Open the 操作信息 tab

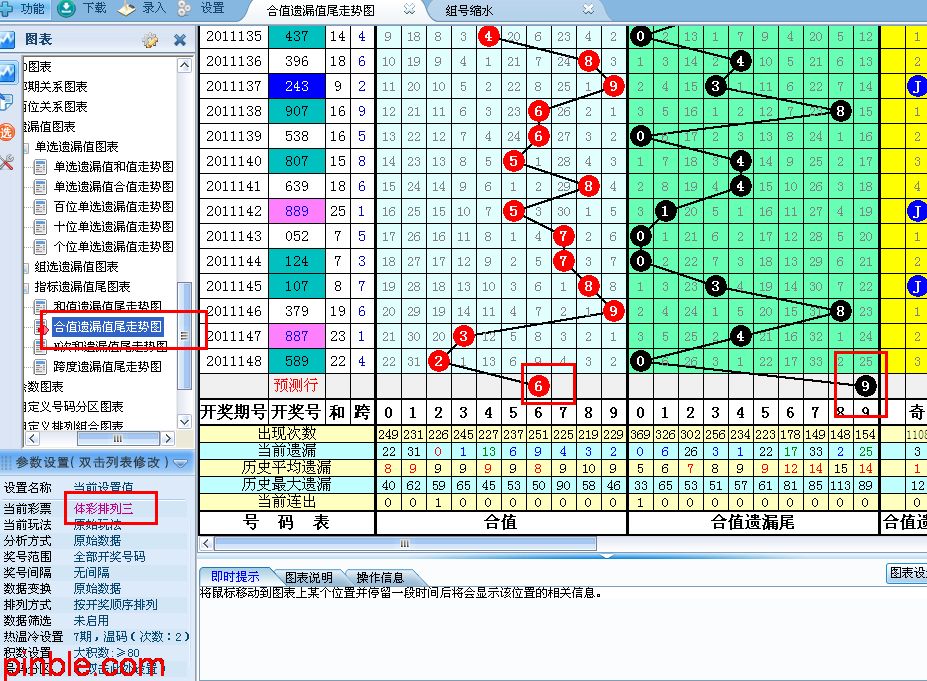(x=380, y=577)
